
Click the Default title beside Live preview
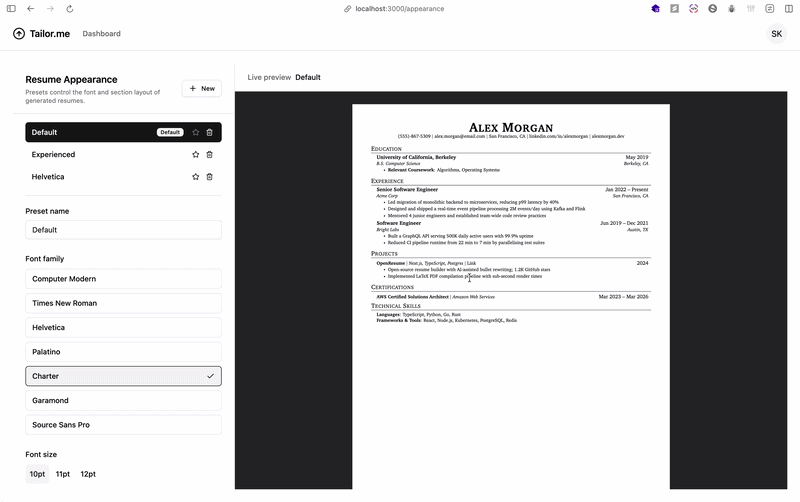point(308,78)
